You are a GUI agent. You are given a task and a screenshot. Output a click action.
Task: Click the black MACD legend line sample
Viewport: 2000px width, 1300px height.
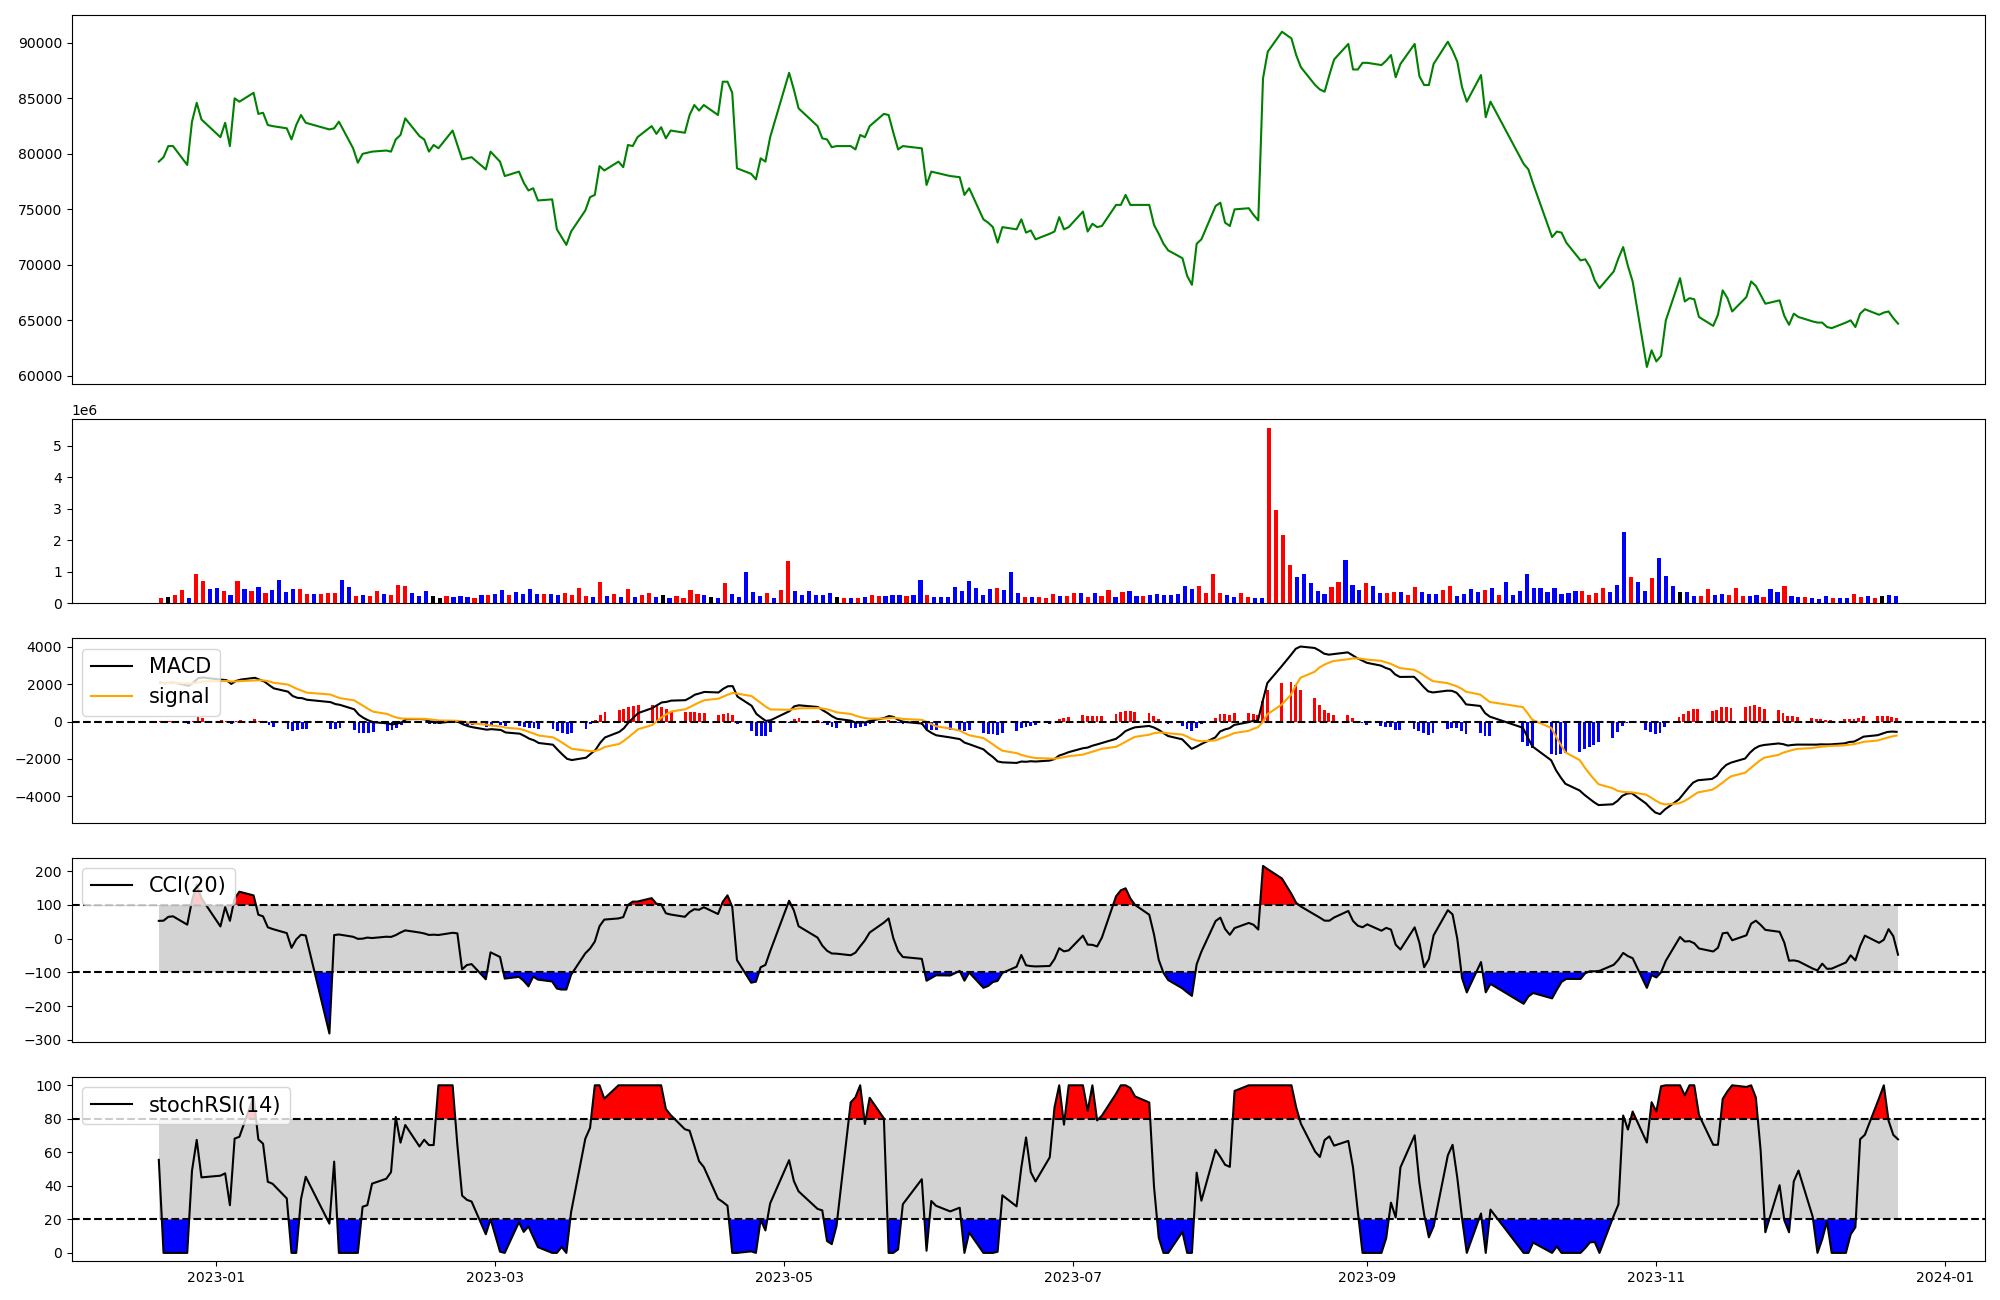[112, 666]
